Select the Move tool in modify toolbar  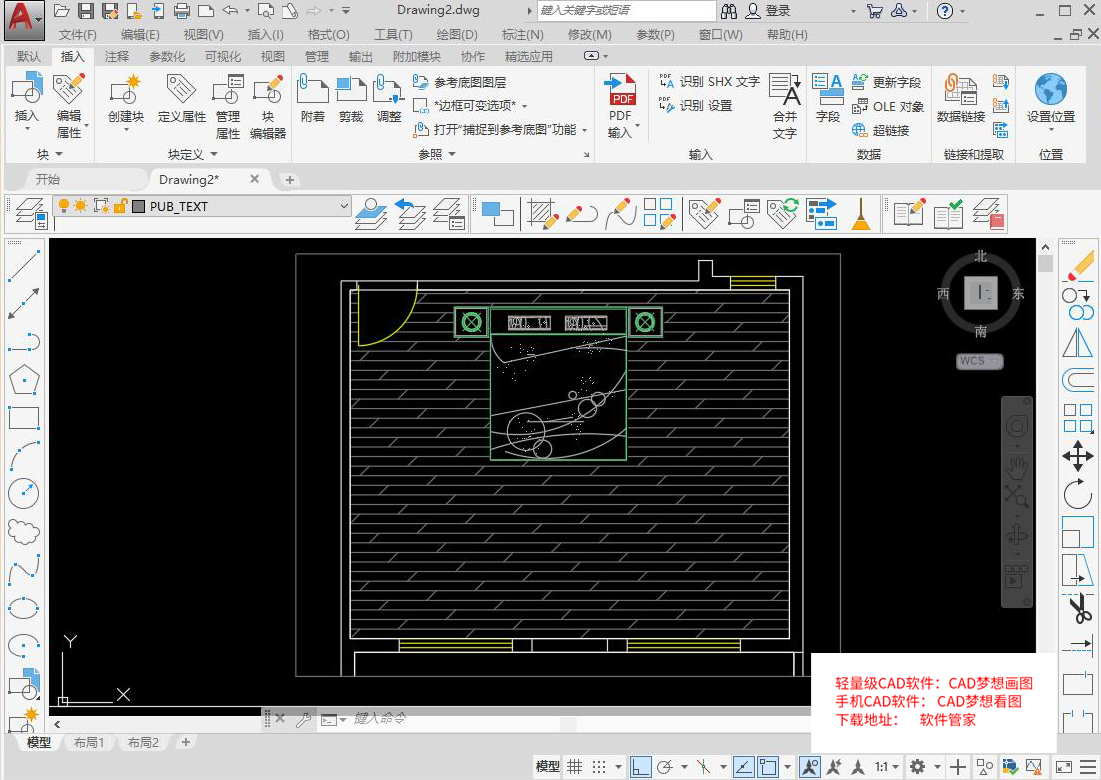tap(1078, 456)
